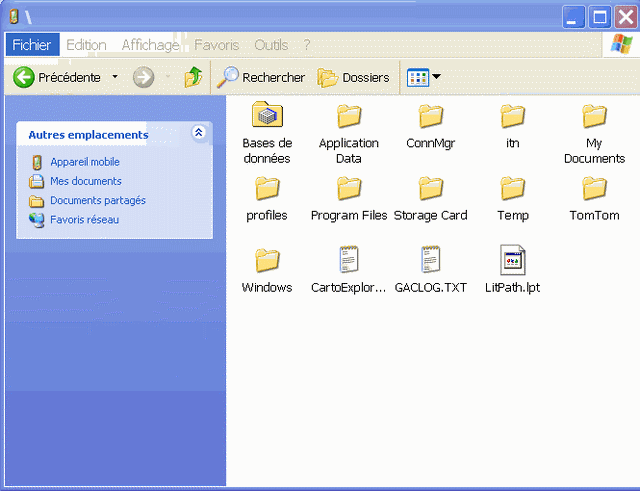Open the Help question mark menu
The image size is (640, 491).
coord(307,45)
